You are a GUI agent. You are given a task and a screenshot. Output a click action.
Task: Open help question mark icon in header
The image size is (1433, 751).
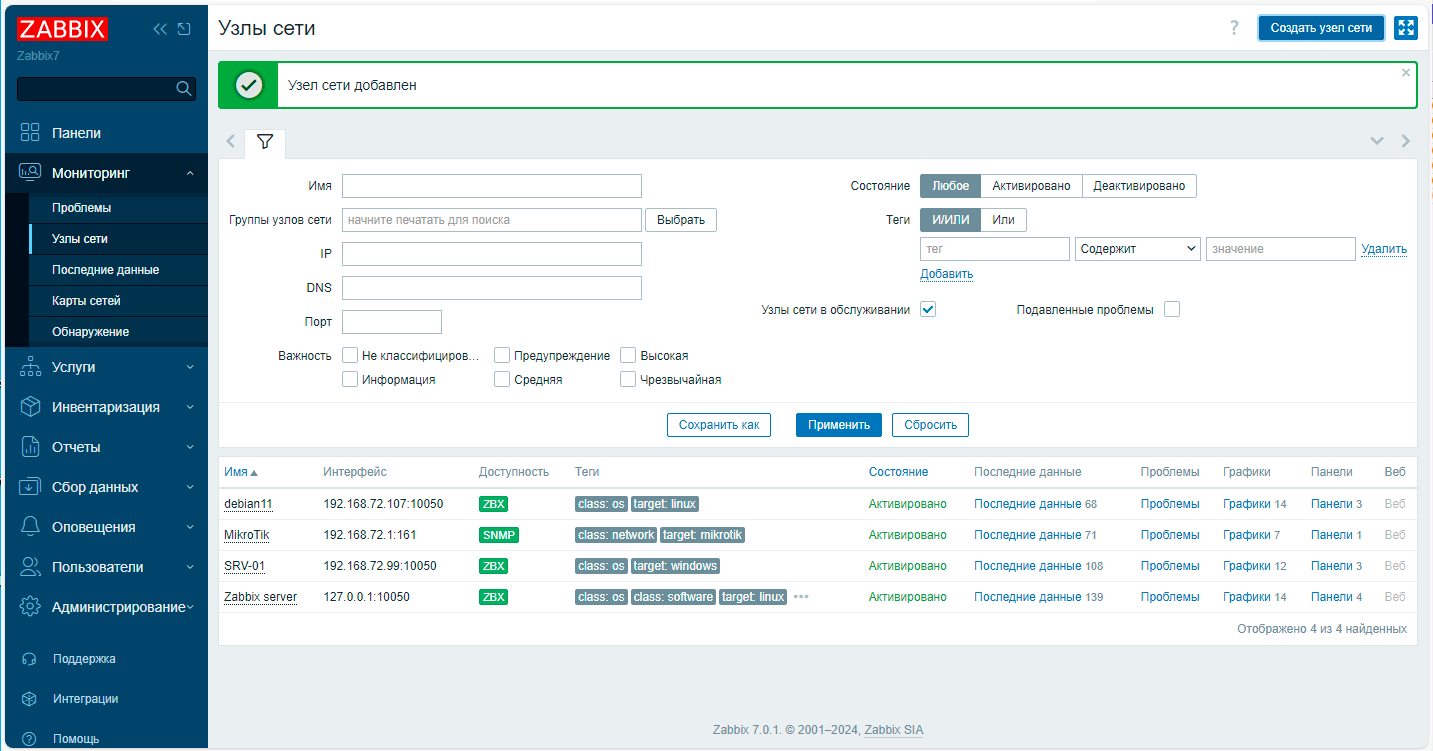pyautogui.click(x=1234, y=28)
